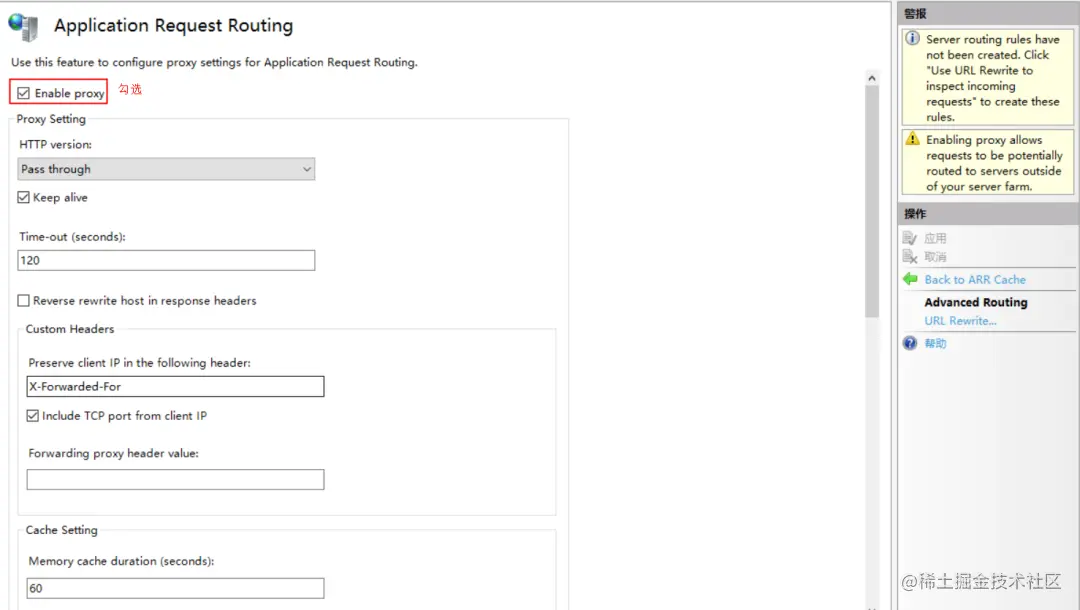Focus the Time-out seconds field
The height and width of the screenshot is (610, 1080).
click(x=166, y=260)
